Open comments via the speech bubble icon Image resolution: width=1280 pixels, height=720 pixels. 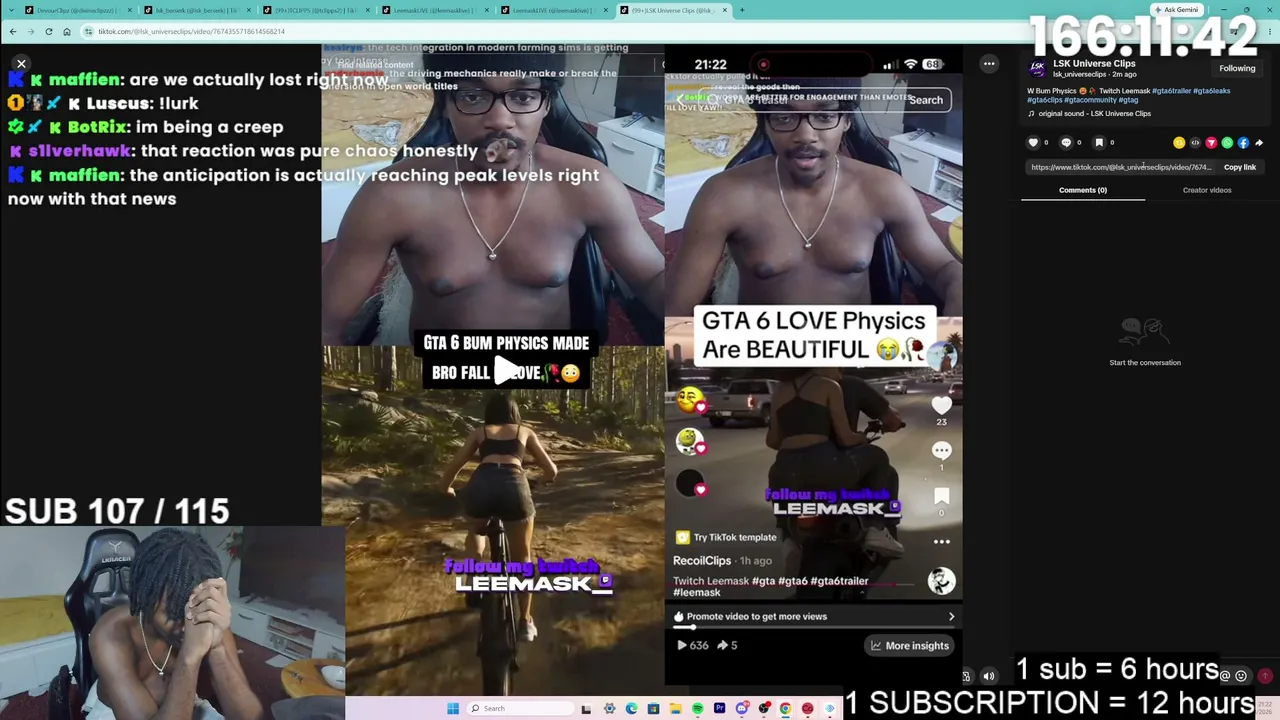click(x=1066, y=143)
